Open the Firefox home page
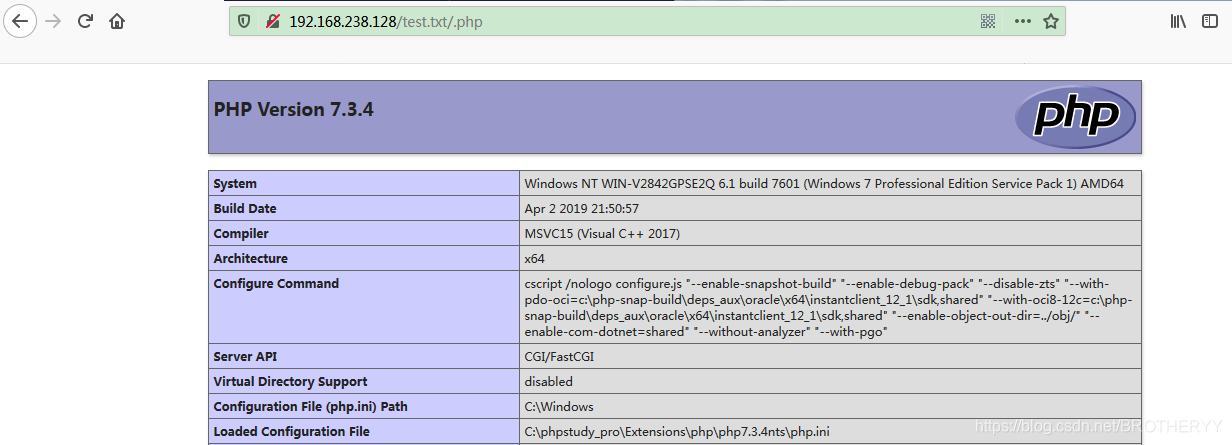The width and height of the screenshot is (1232, 445). pos(118,21)
